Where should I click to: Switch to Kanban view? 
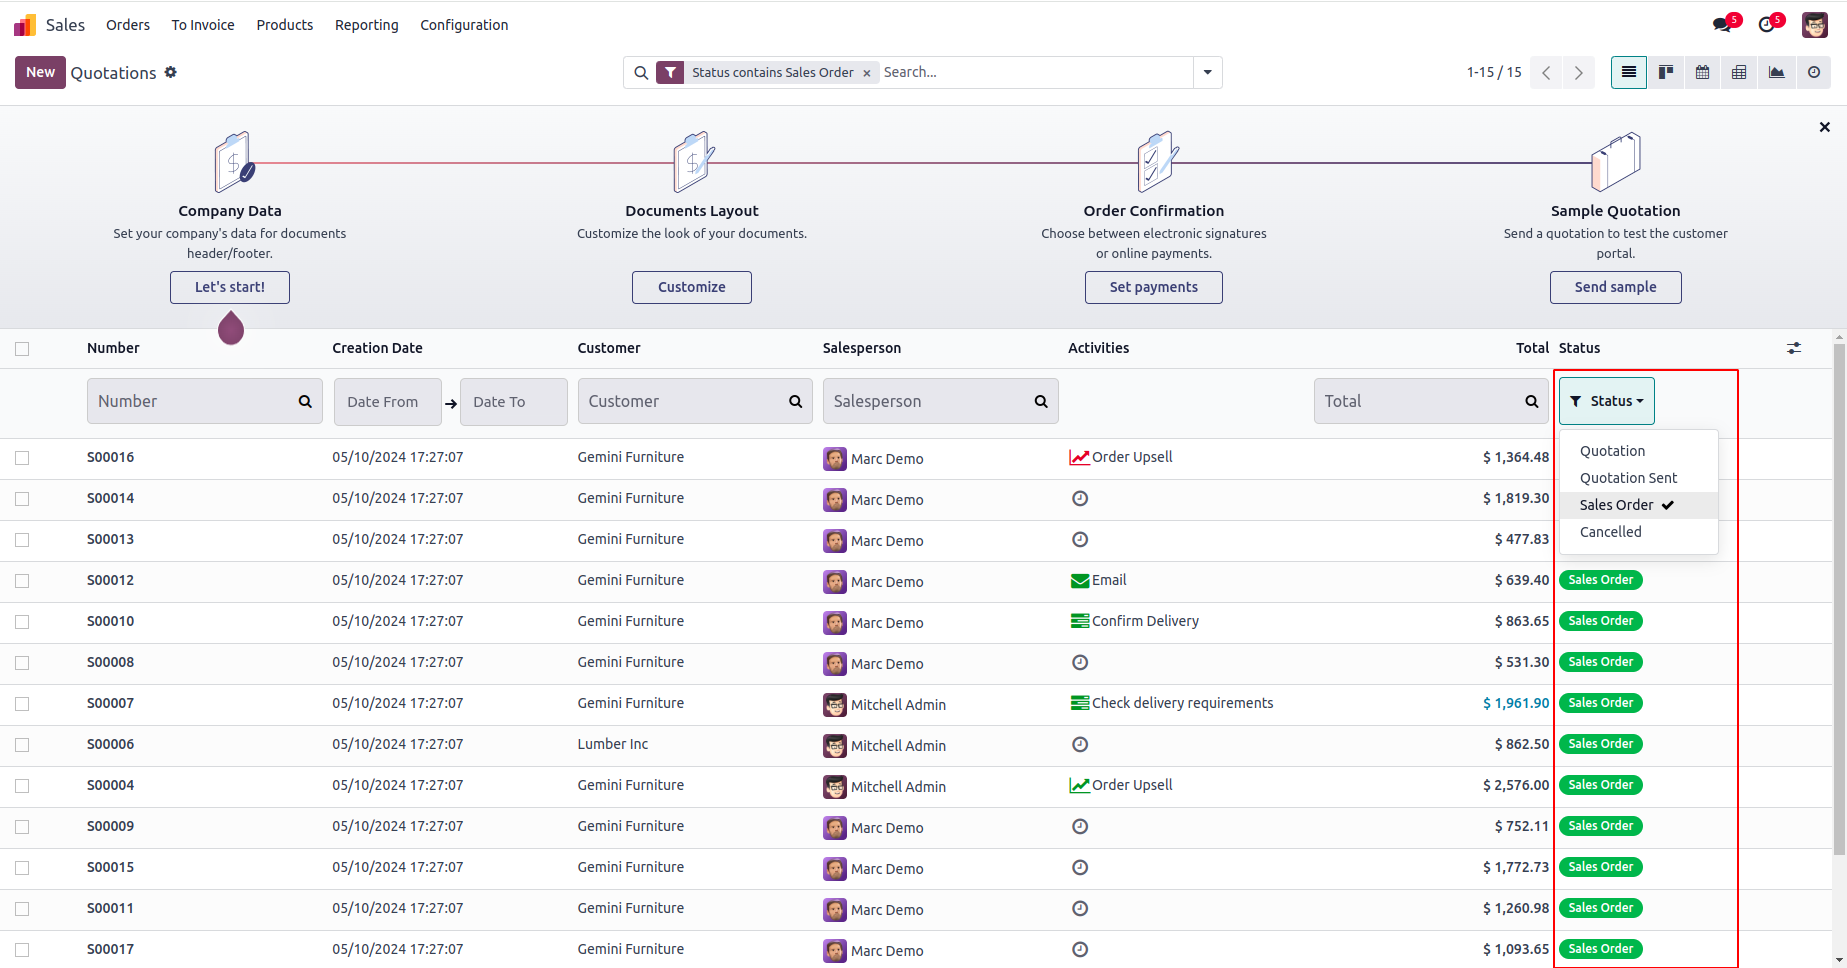(1666, 72)
